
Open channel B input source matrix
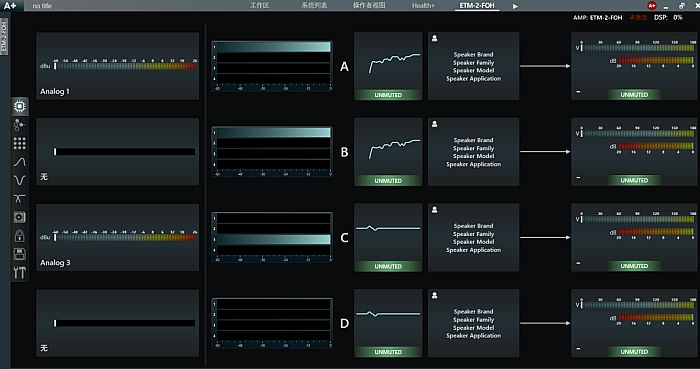(272, 152)
